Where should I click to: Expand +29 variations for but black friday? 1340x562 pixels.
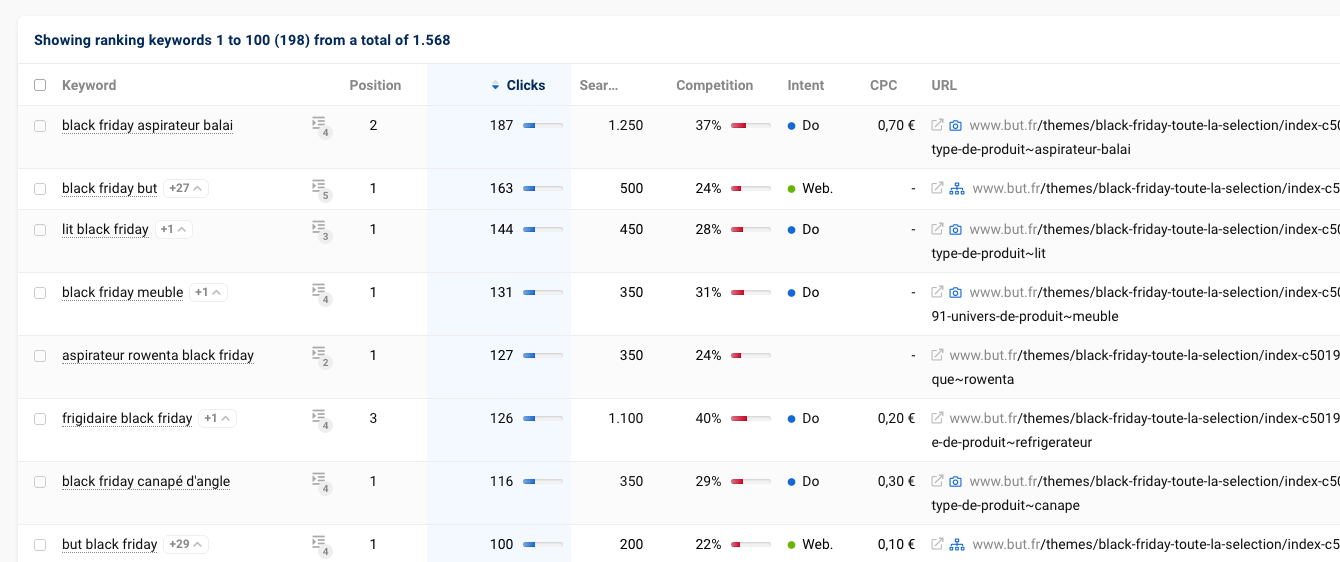186,544
